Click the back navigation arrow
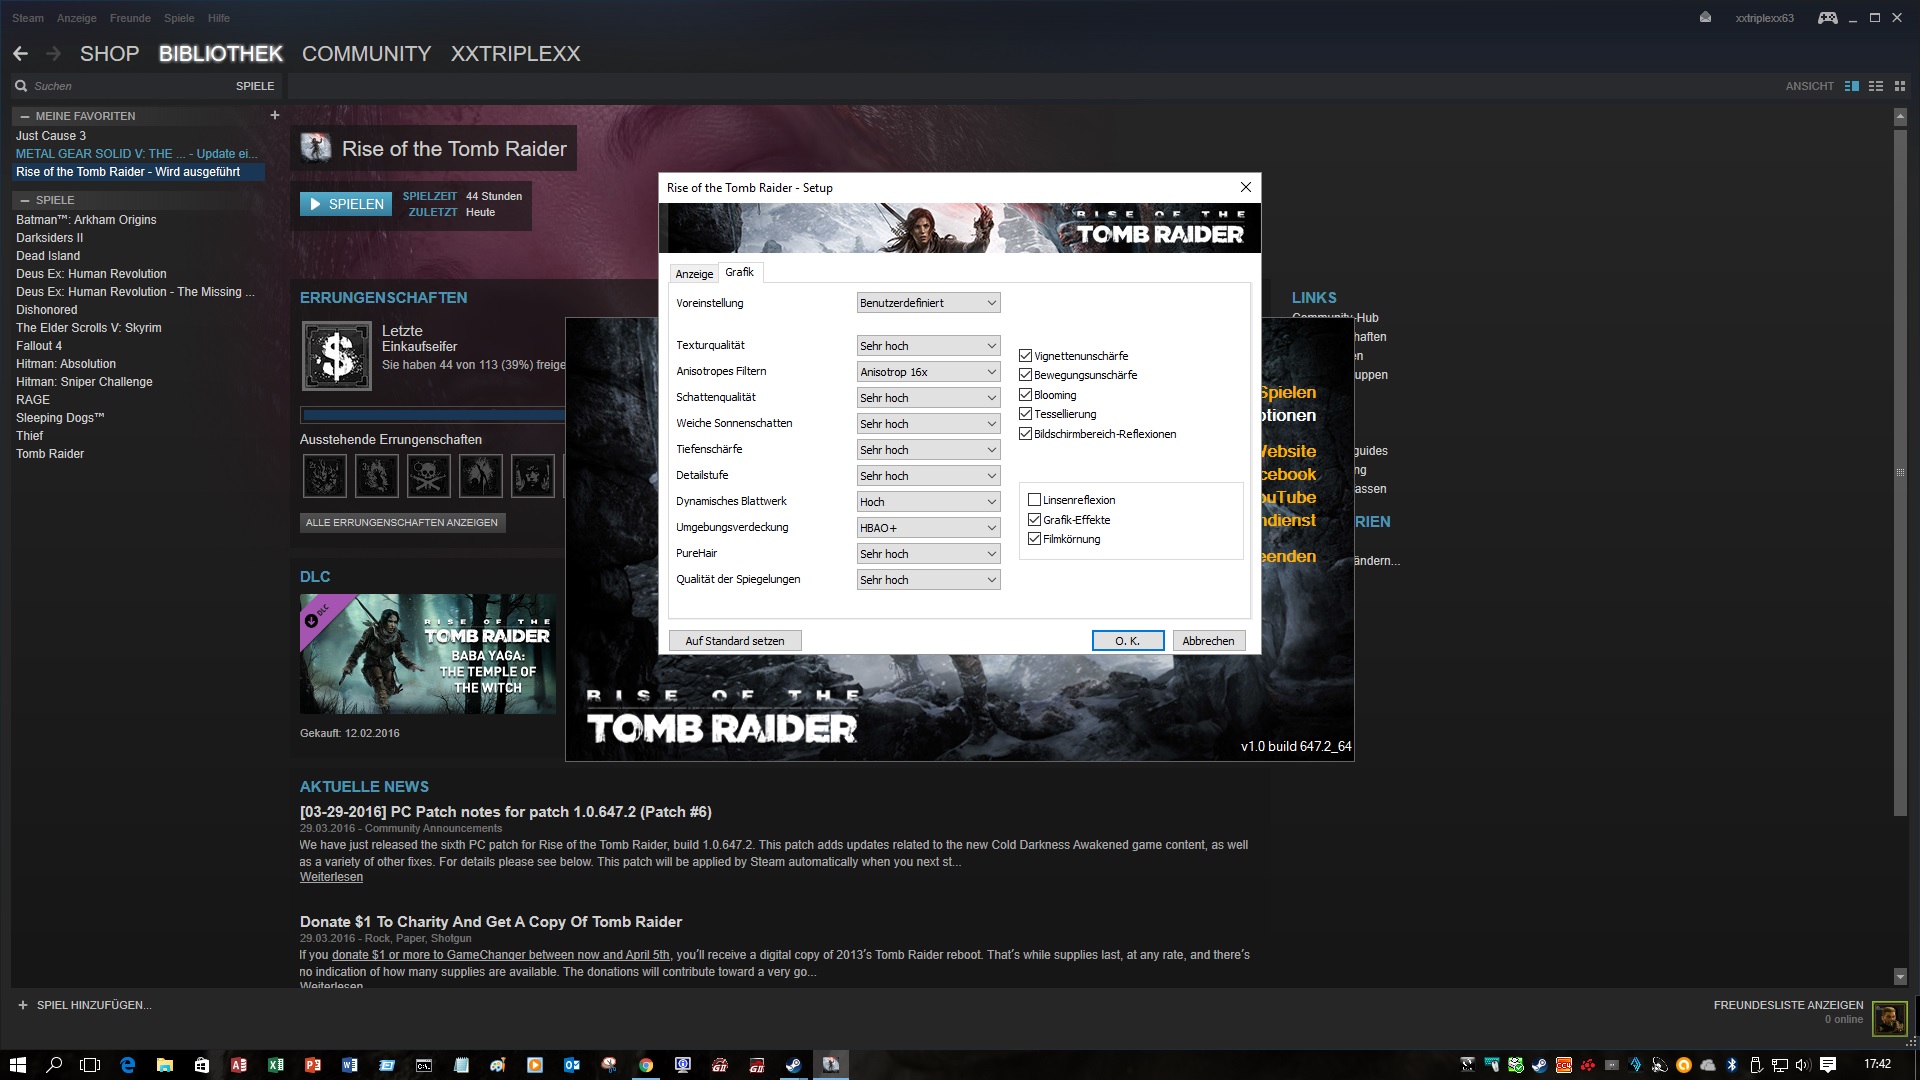 20,54
